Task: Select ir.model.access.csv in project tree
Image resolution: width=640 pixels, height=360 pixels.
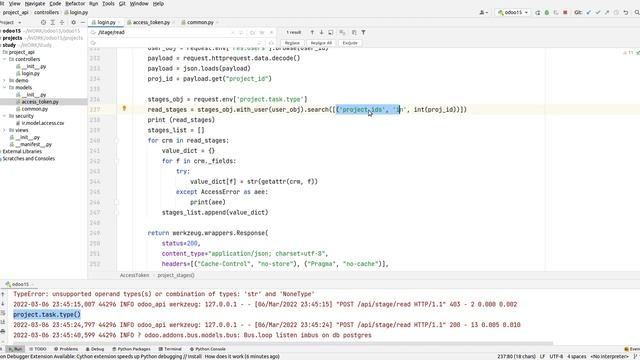Action: (42, 123)
